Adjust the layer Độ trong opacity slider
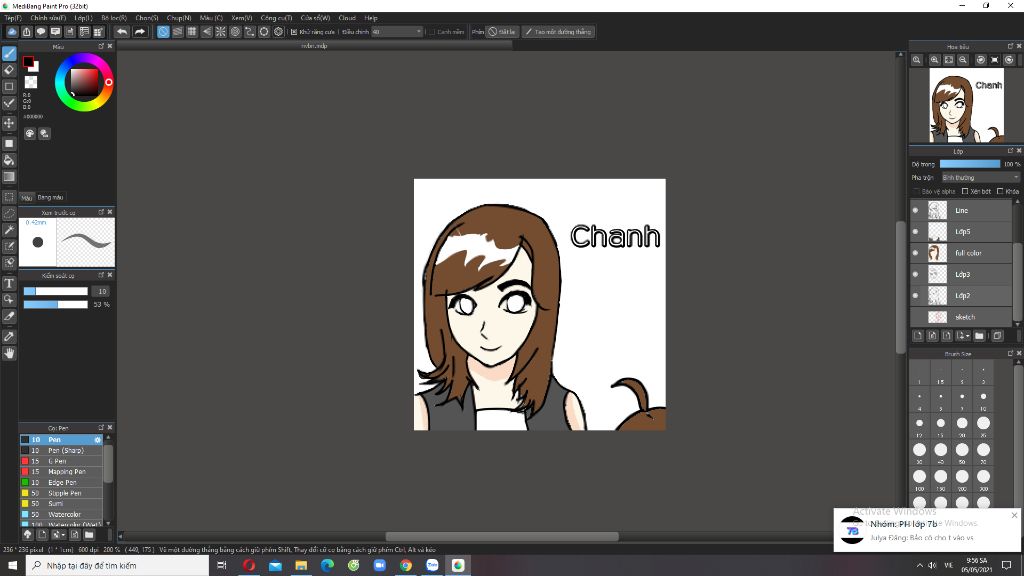Image resolution: width=1024 pixels, height=576 pixels. coord(970,164)
